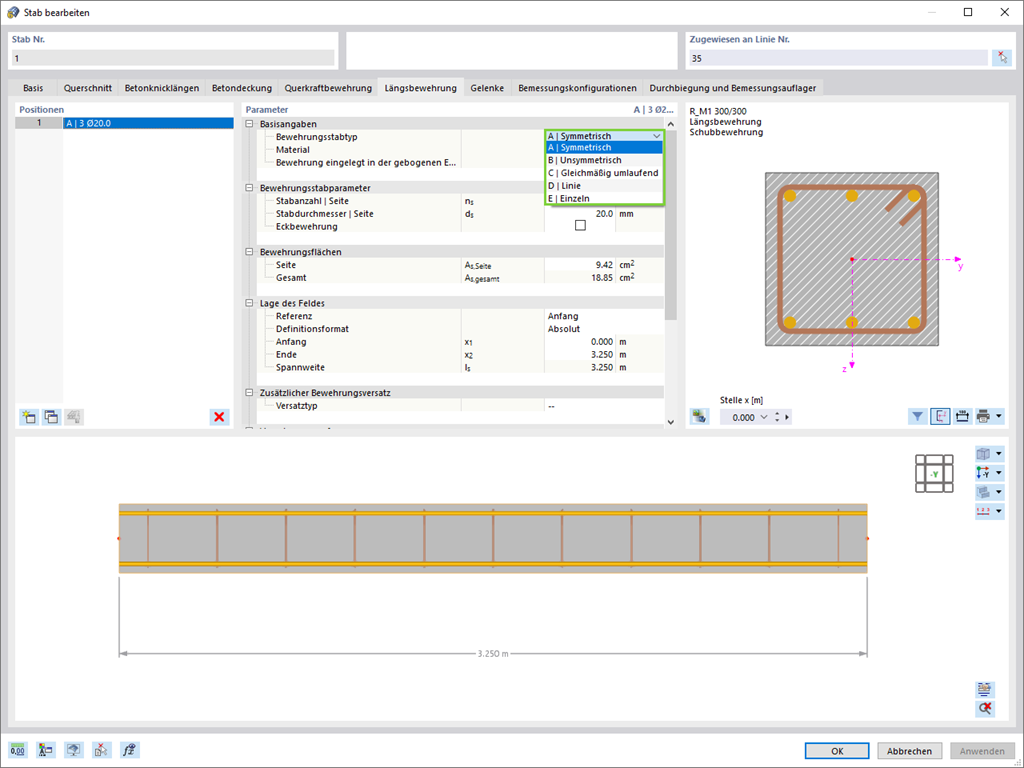Select C | Gleichmäßig umlaufend in the list
The image size is (1024, 768).
(x=605, y=173)
